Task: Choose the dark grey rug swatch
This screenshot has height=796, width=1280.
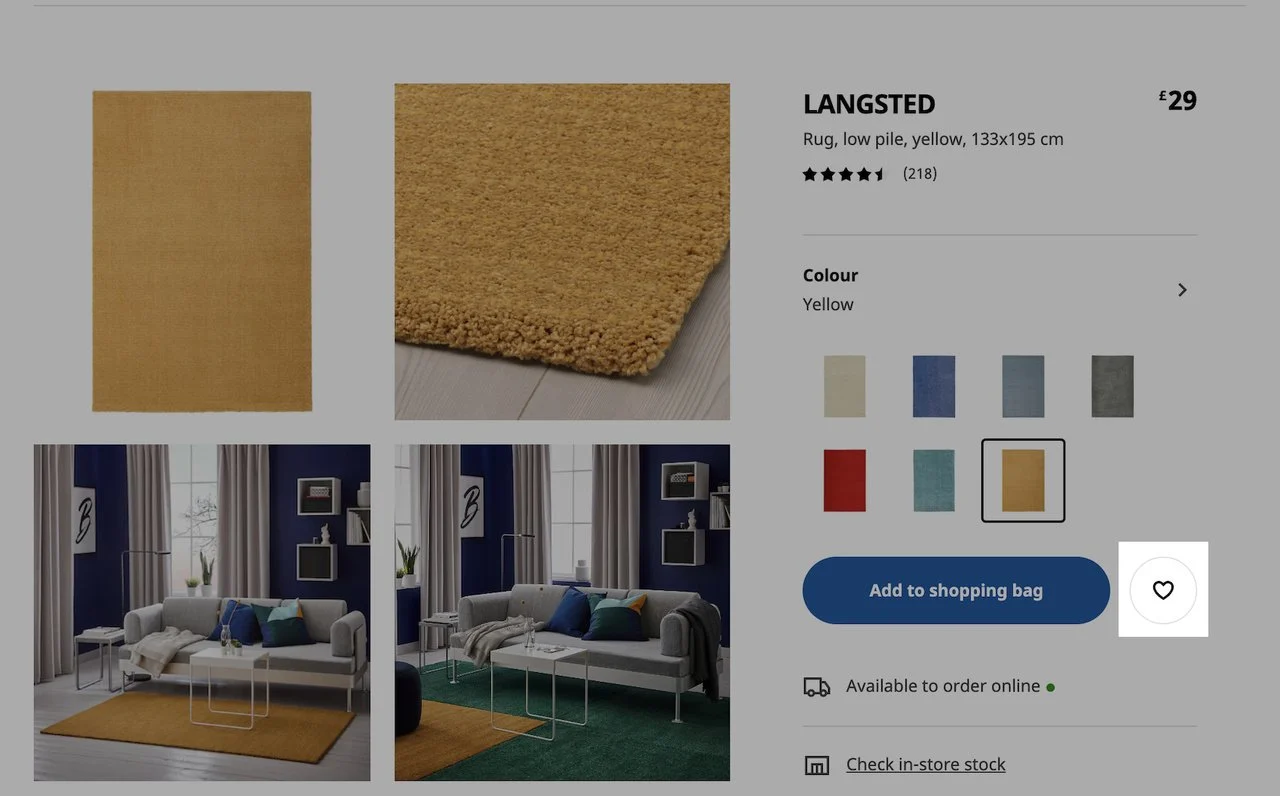Action: (1112, 386)
